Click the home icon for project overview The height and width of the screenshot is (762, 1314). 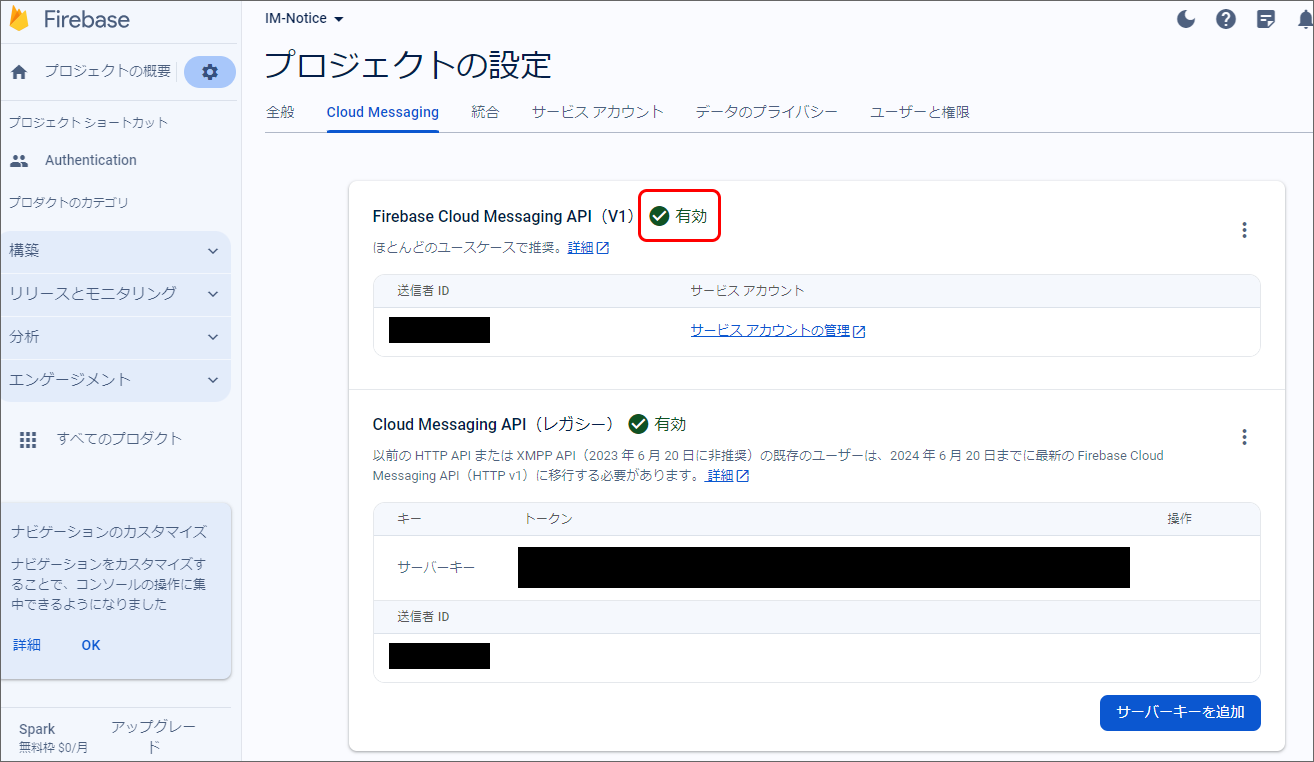[19, 72]
